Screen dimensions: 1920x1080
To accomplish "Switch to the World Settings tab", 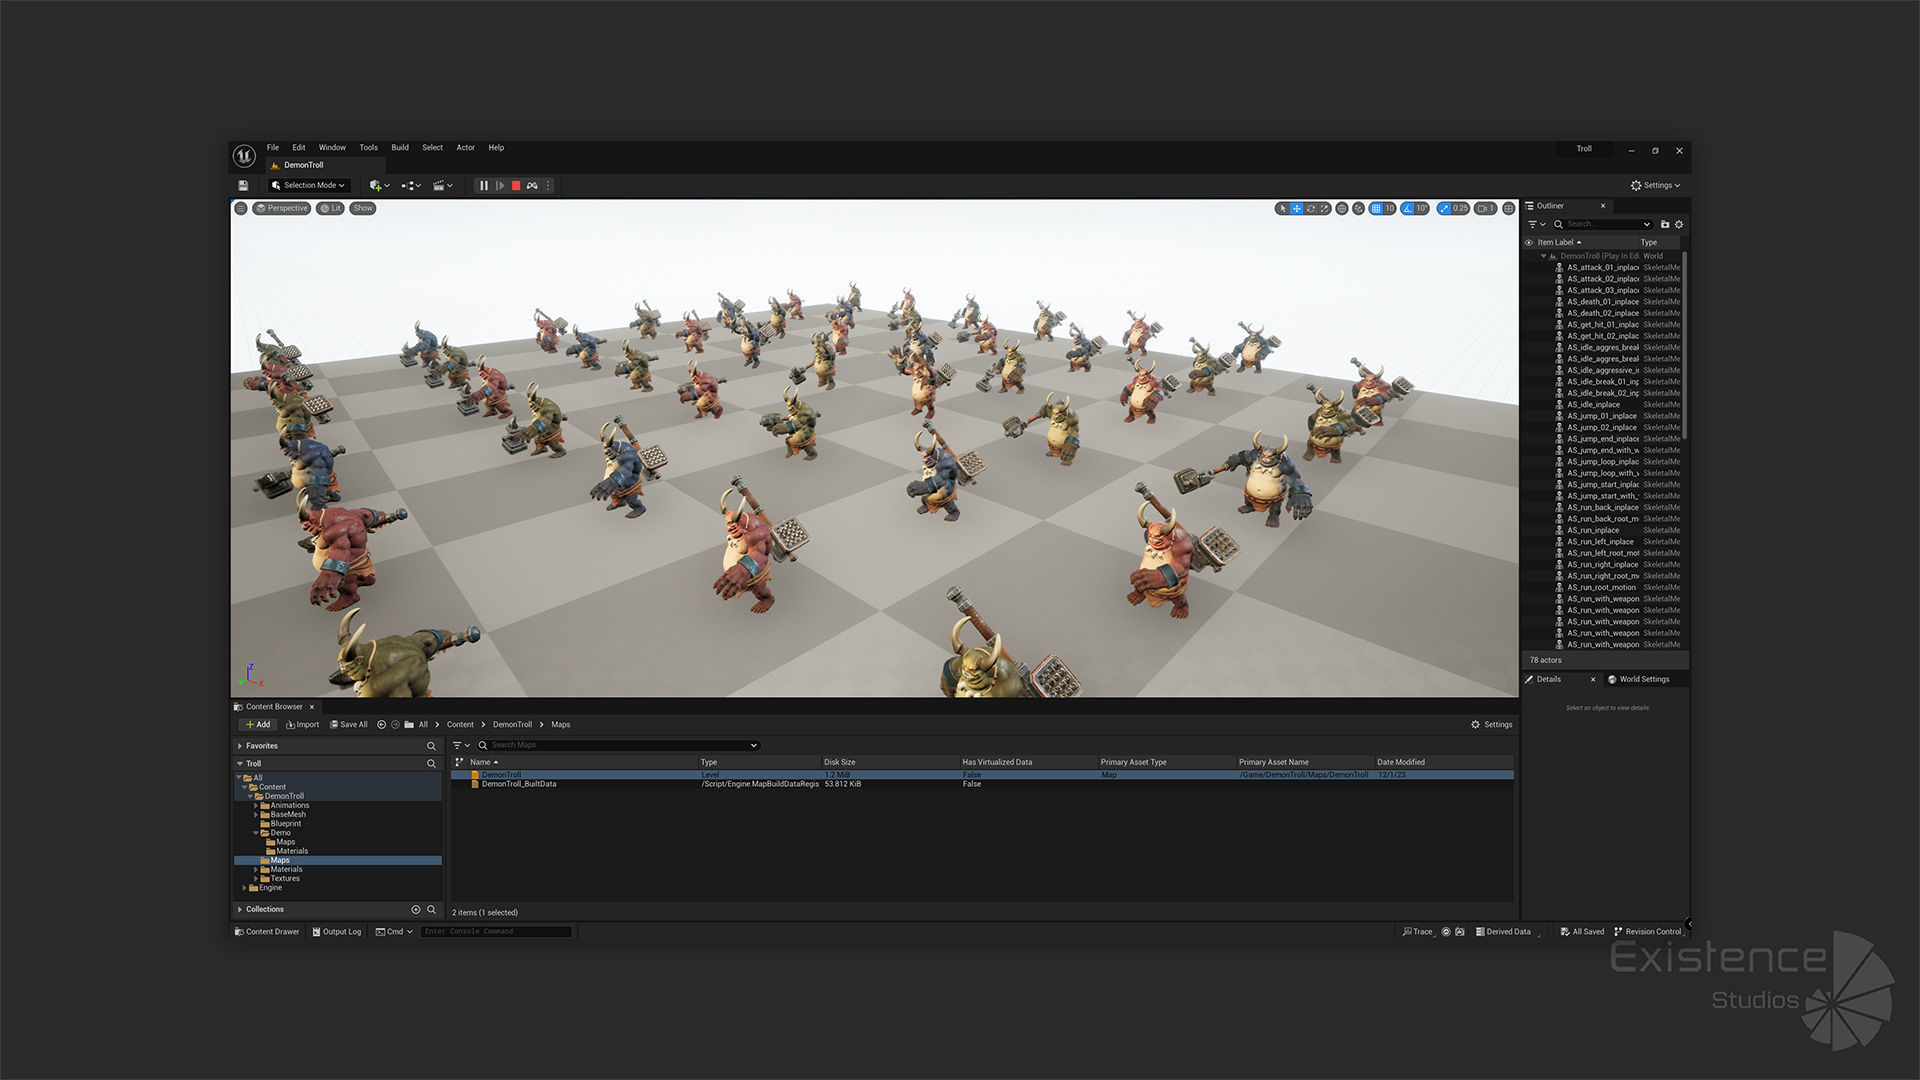I will (1643, 680).
